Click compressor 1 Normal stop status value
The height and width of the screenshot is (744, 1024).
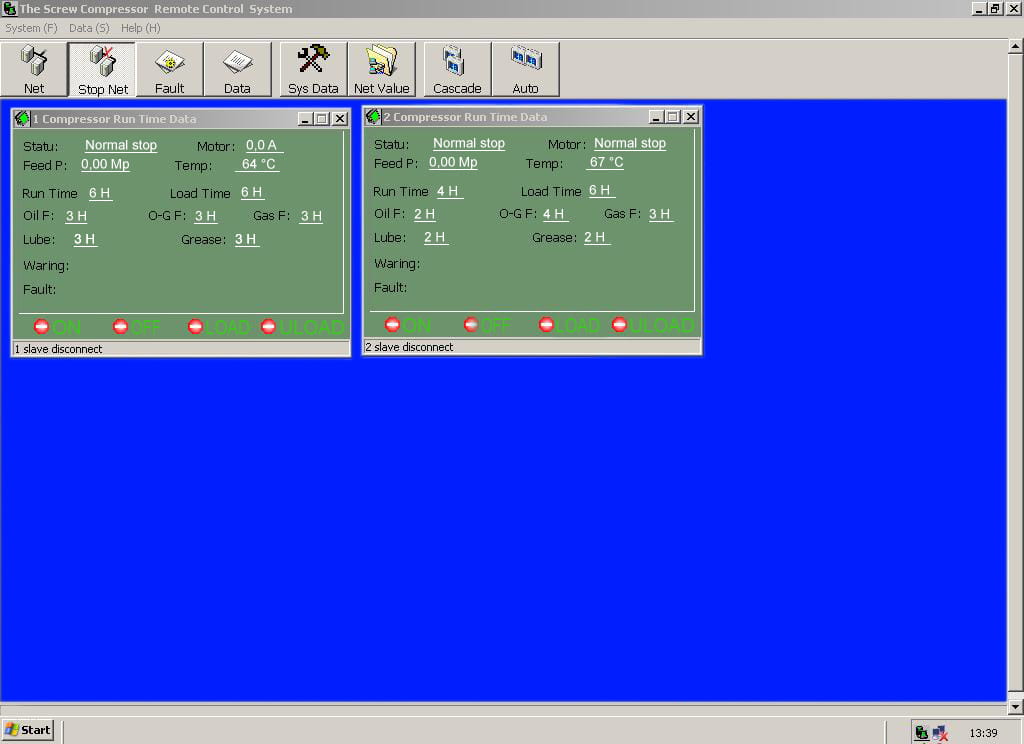coord(121,145)
